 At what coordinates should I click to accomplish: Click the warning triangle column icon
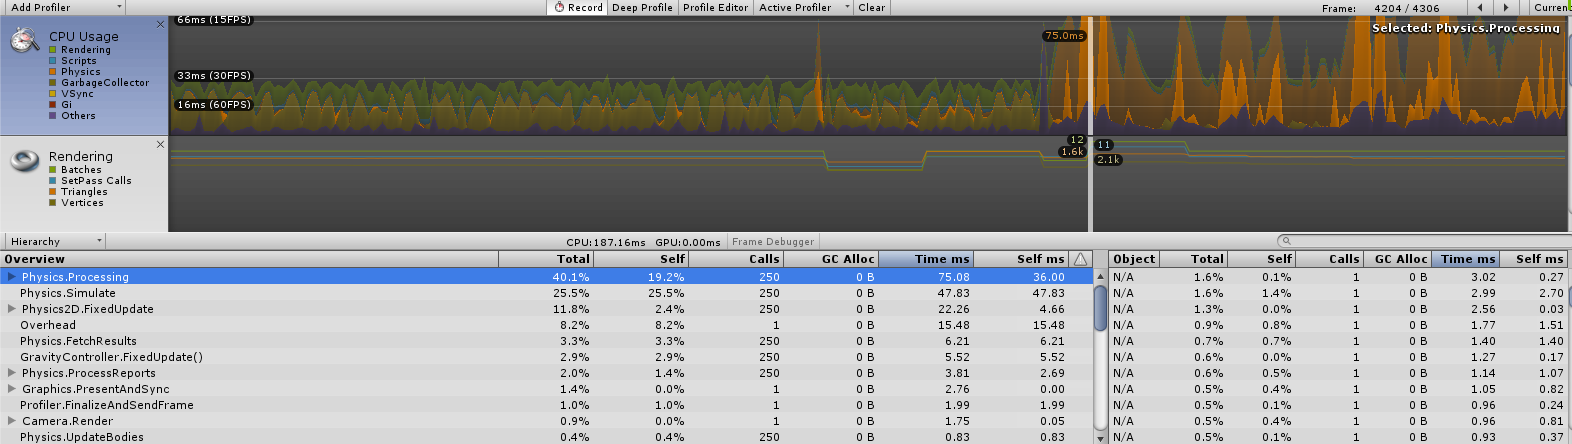click(x=1080, y=259)
